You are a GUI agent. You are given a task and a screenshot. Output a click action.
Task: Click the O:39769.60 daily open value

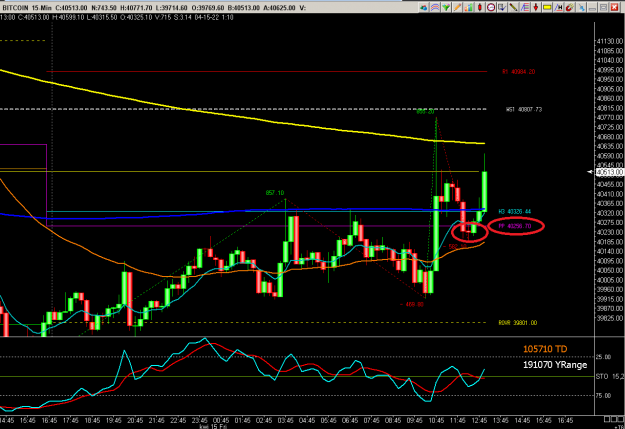pyautogui.click(x=207, y=8)
